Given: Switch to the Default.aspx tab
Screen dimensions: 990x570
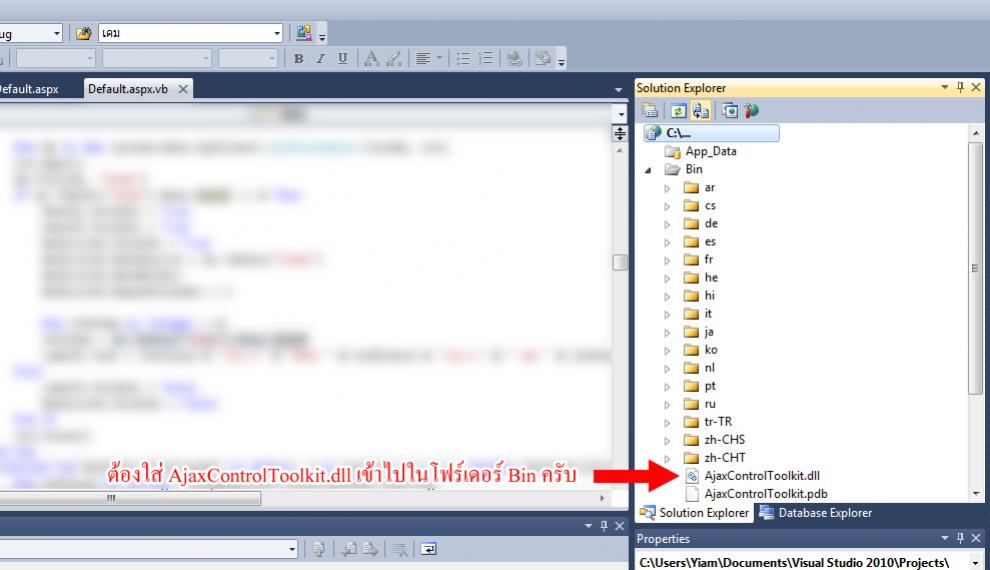Looking at the screenshot, I should point(29,89).
